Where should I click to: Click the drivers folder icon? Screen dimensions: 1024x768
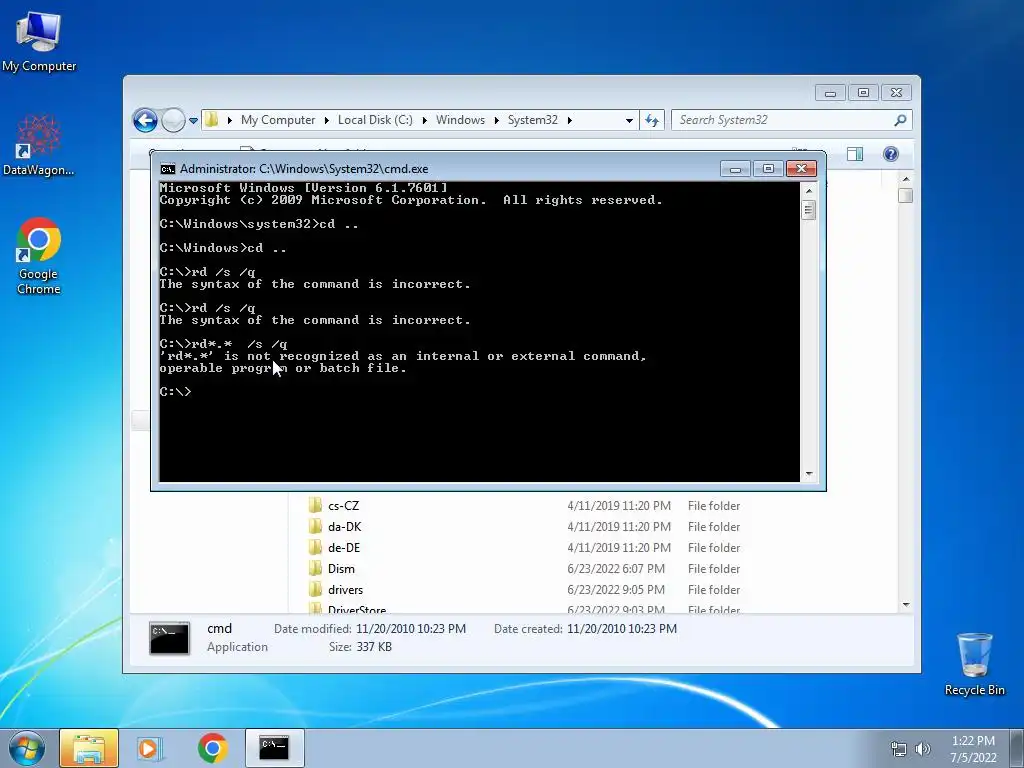(315, 589)
